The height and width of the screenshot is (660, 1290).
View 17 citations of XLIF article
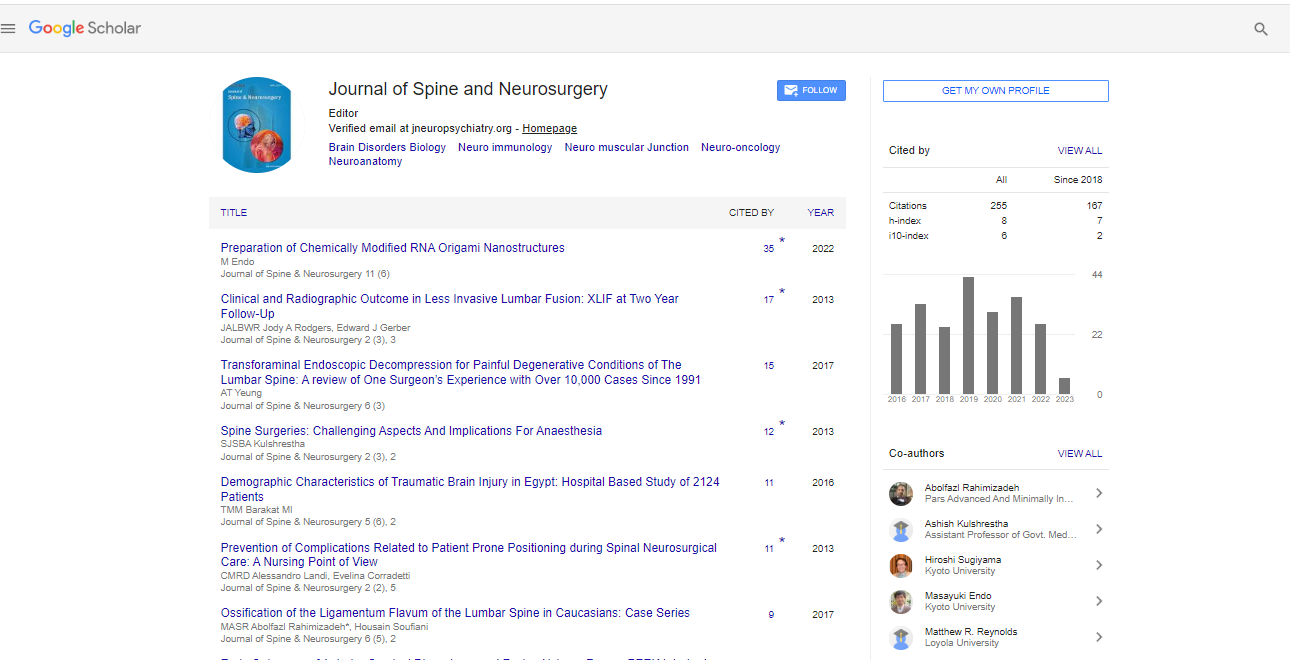coord(769,300)
